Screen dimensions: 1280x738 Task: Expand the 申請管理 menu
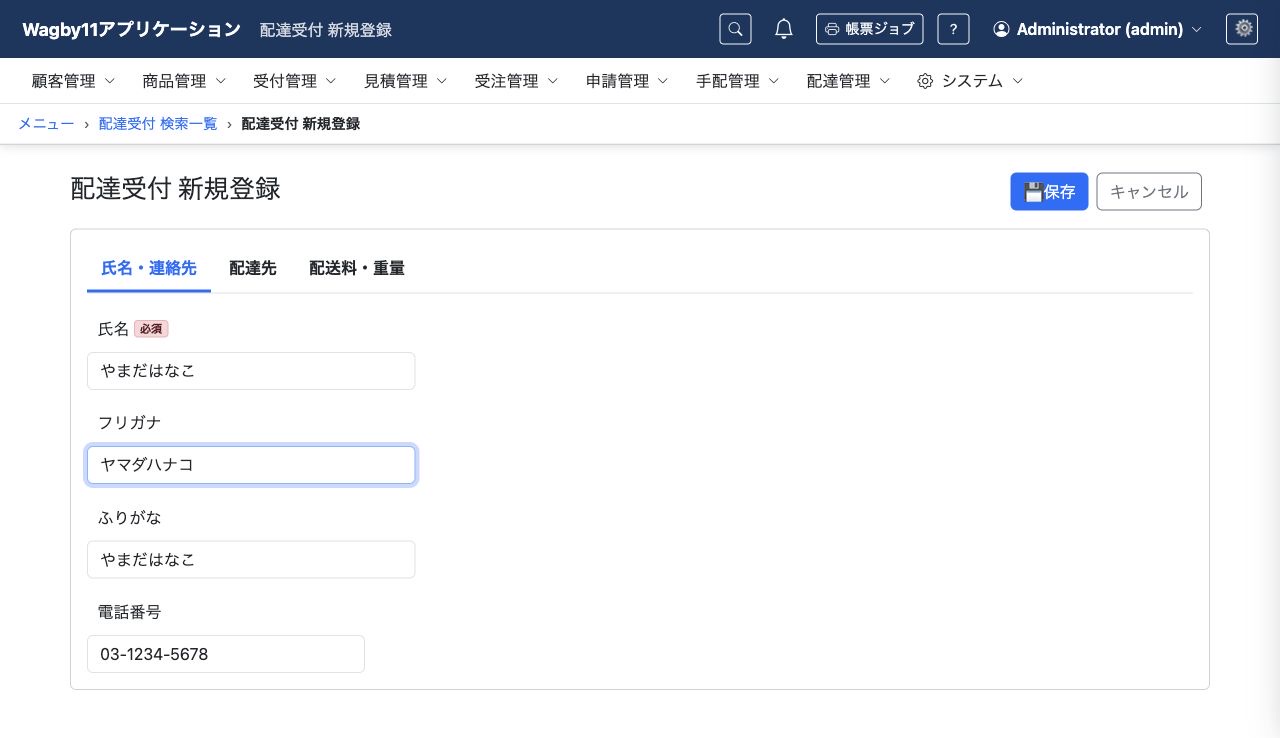pos(628,81)
